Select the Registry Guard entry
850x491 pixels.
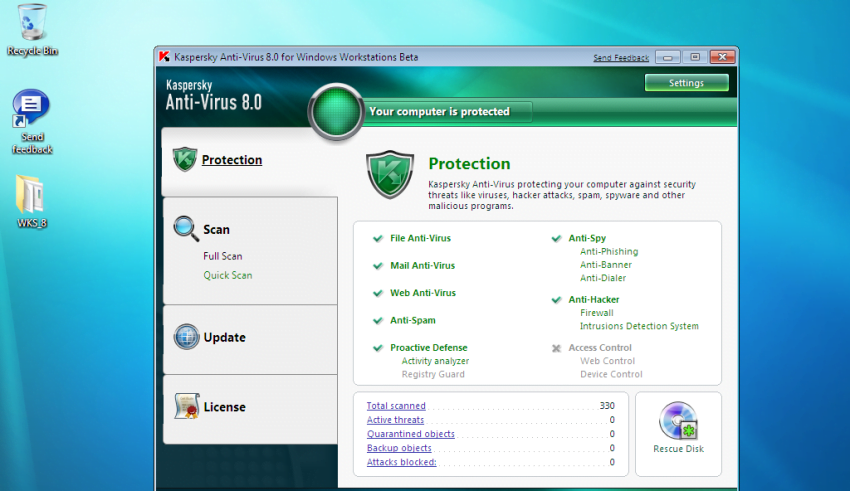tap(433, 374)
